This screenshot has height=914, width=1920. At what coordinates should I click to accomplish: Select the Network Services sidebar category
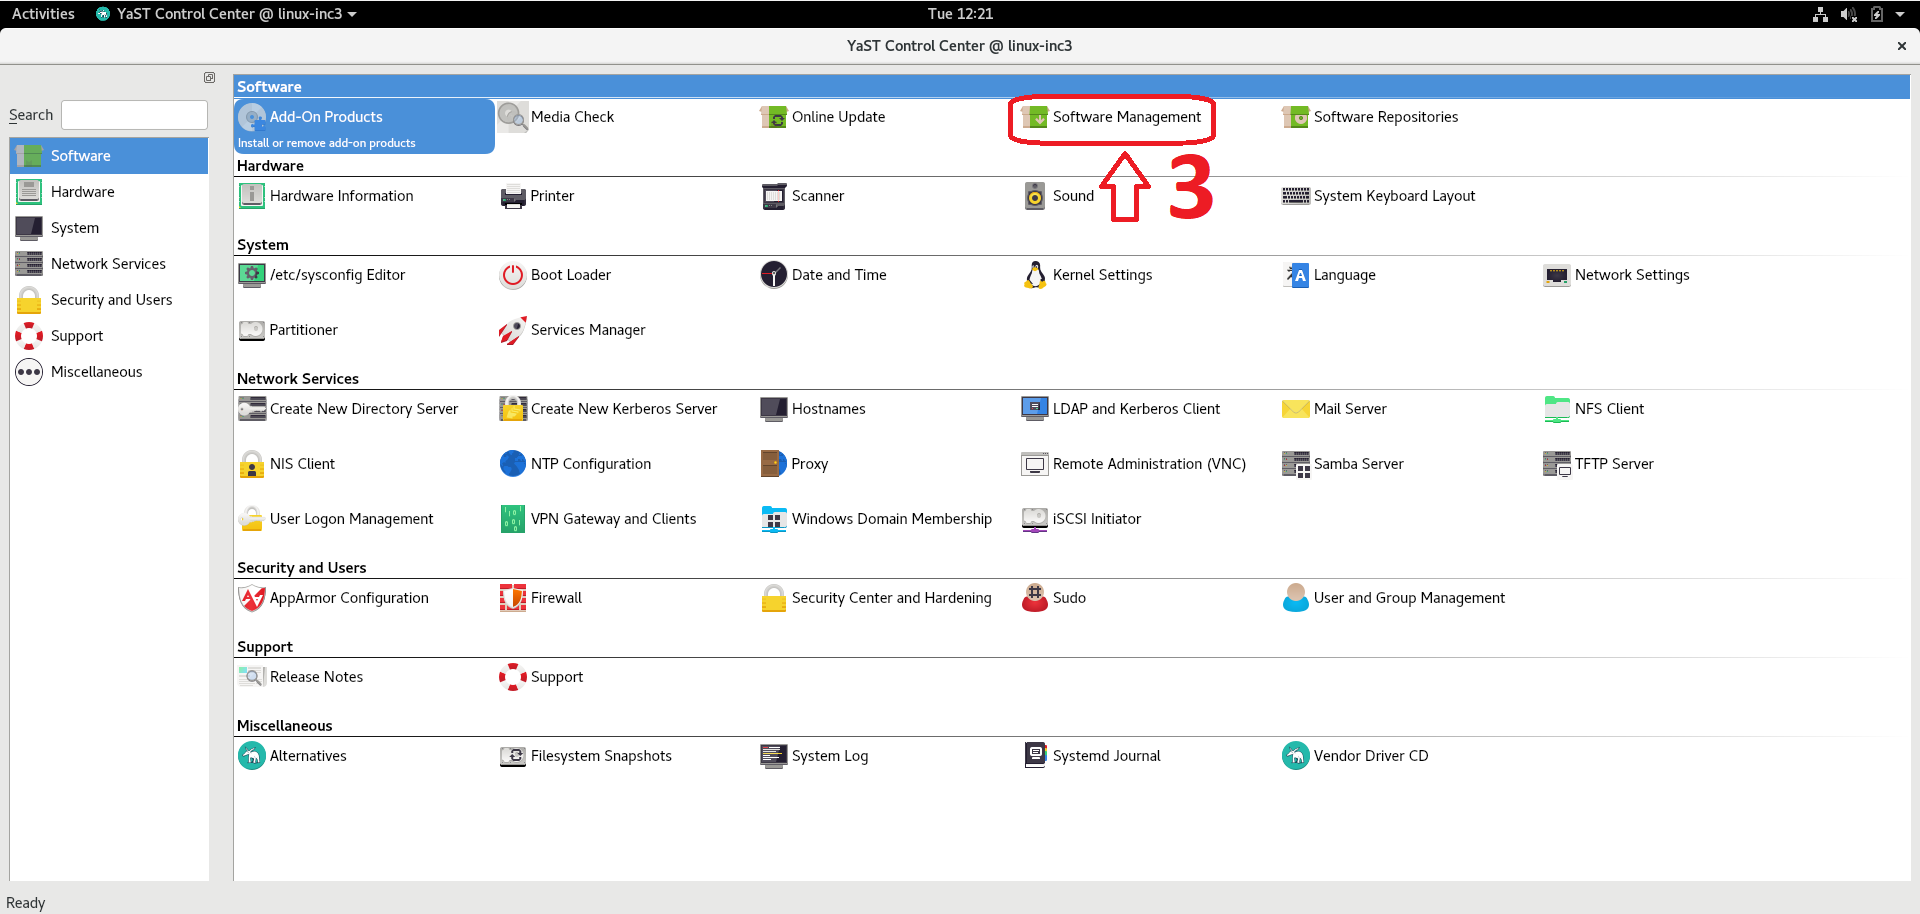pos(108,264)
